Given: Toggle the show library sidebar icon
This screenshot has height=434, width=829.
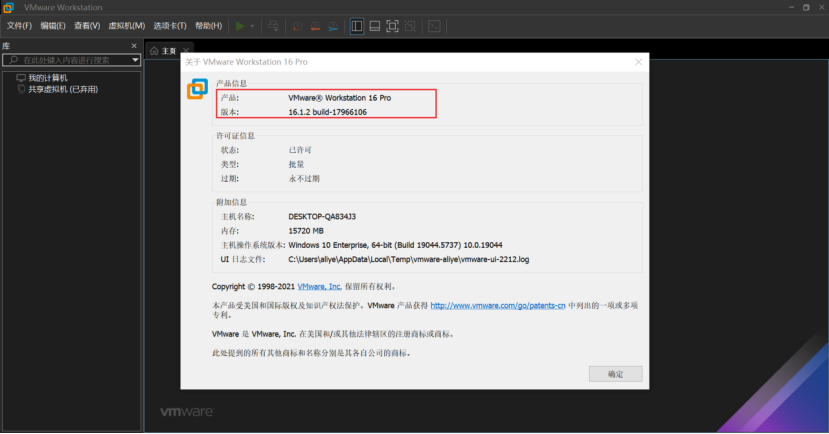Looking at the screenshot, I should click(357, 26).
